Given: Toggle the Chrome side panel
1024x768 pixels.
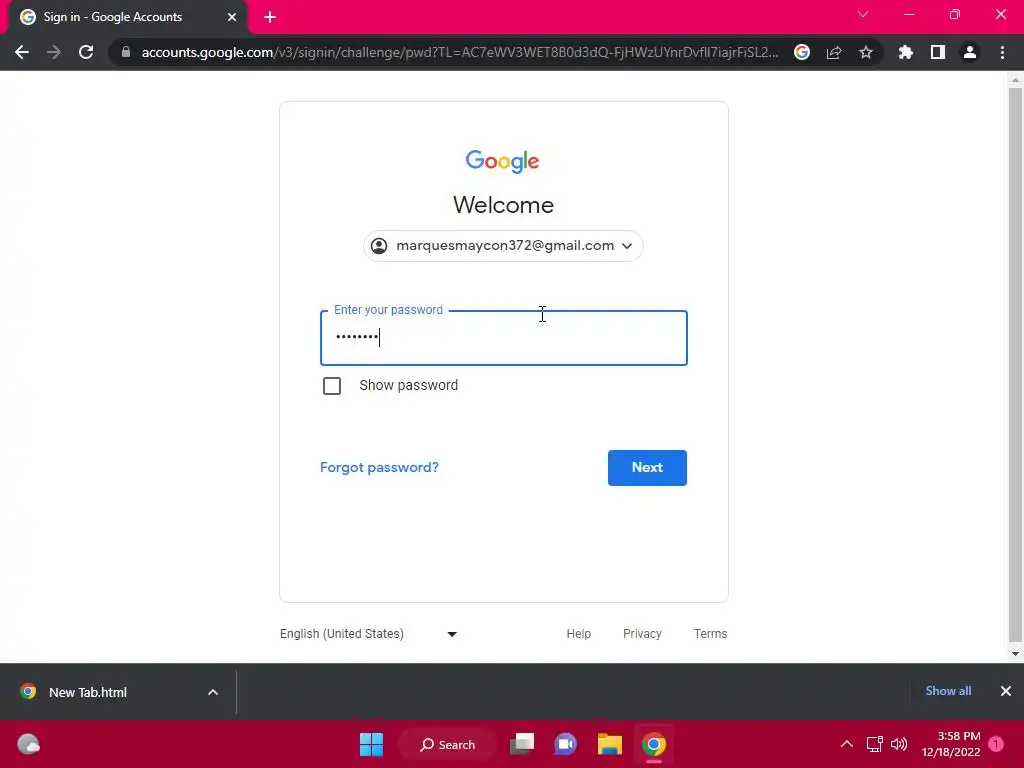Looking at the screenshot, I should pos(938,52).
